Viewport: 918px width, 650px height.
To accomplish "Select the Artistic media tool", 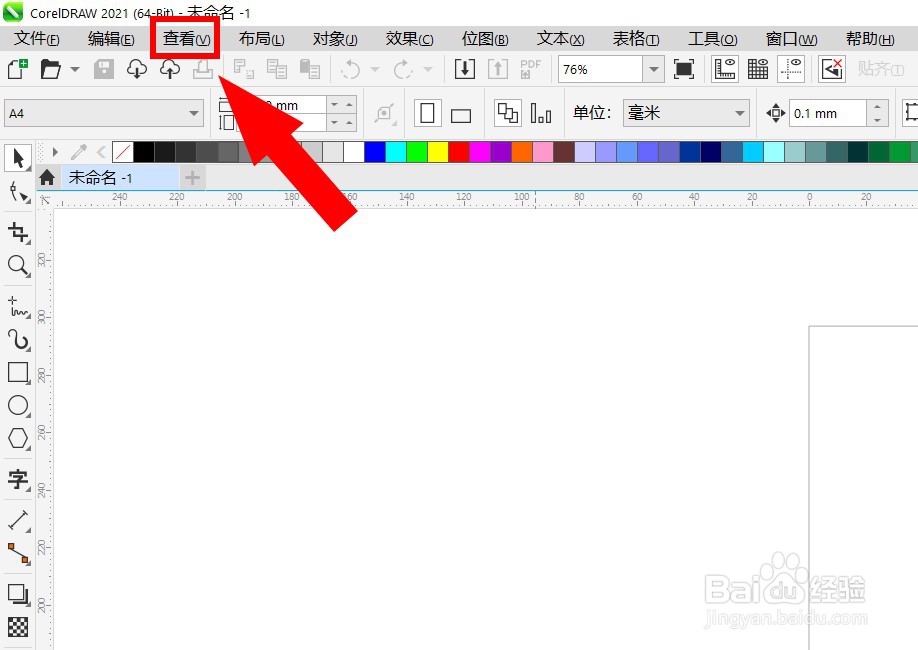I will click(x=18, y=340).
